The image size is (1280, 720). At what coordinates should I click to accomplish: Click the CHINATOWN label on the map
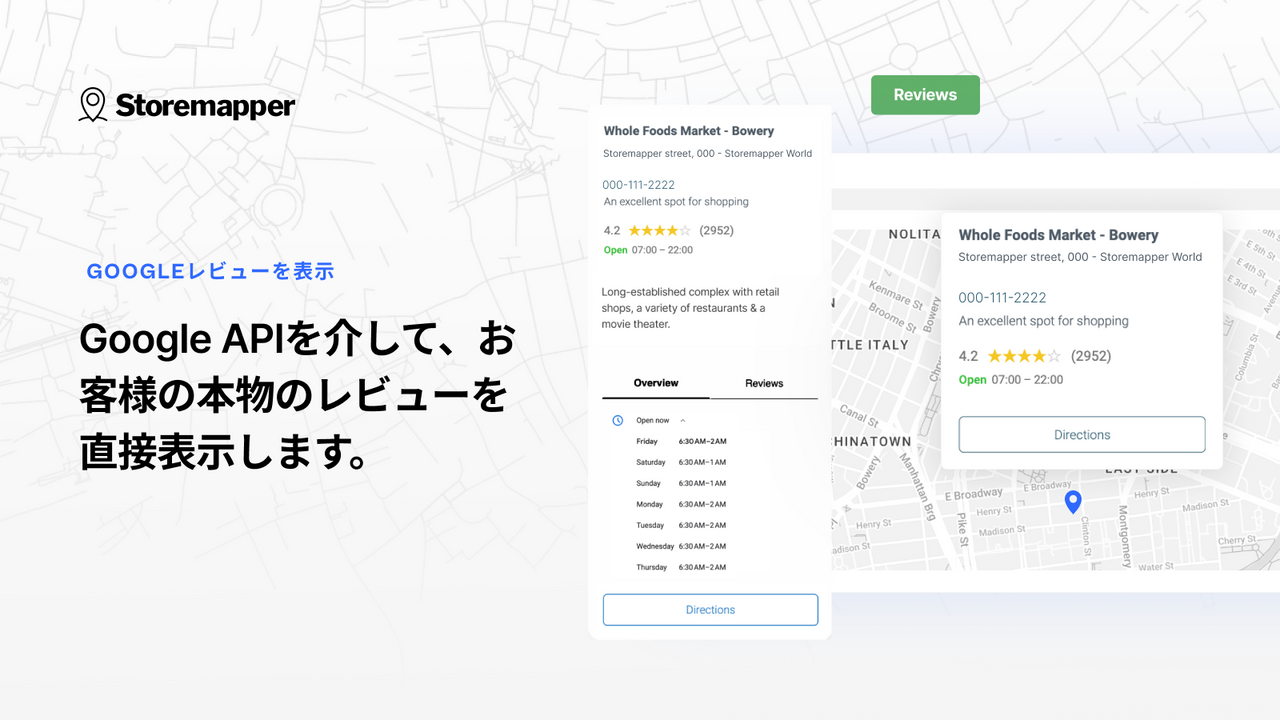pos(872,441)
